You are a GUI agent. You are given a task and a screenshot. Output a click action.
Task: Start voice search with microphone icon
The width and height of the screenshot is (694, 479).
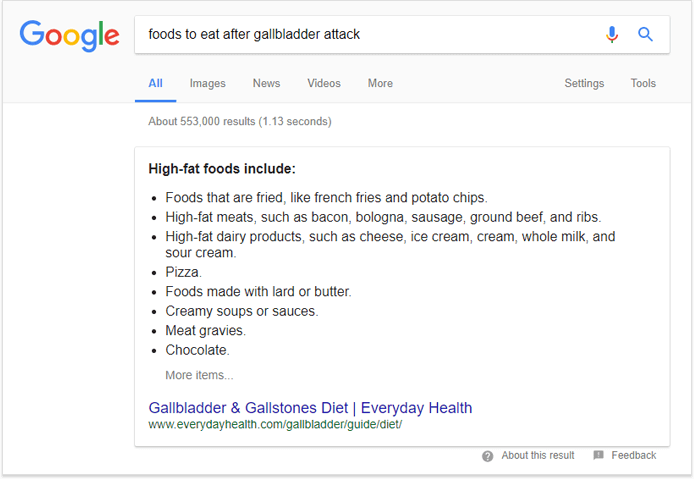[612, 34]
